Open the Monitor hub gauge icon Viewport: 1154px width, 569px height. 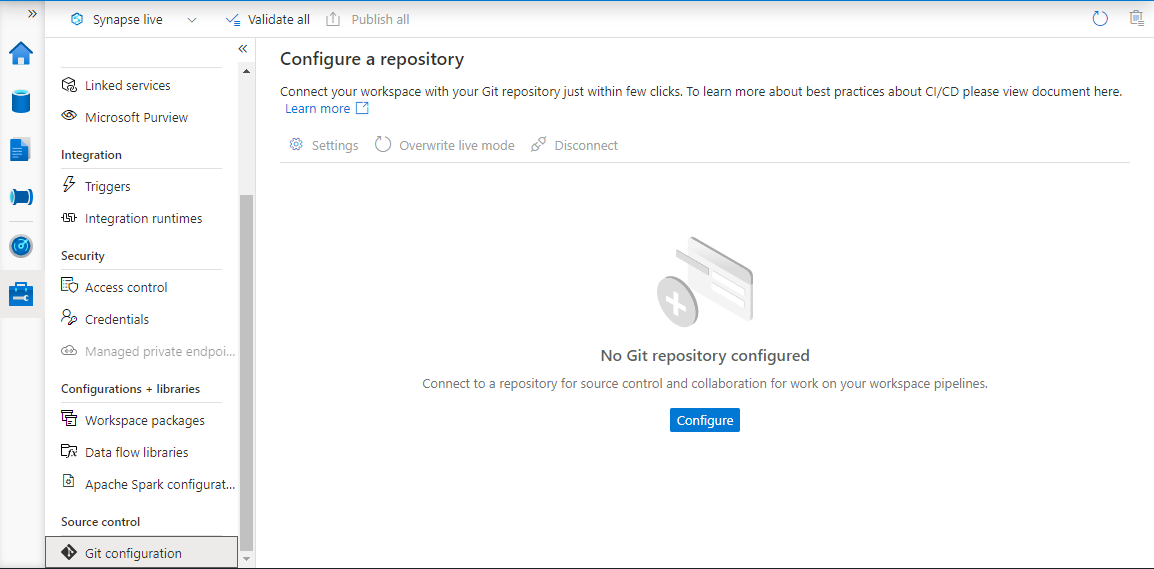point(21,246)
